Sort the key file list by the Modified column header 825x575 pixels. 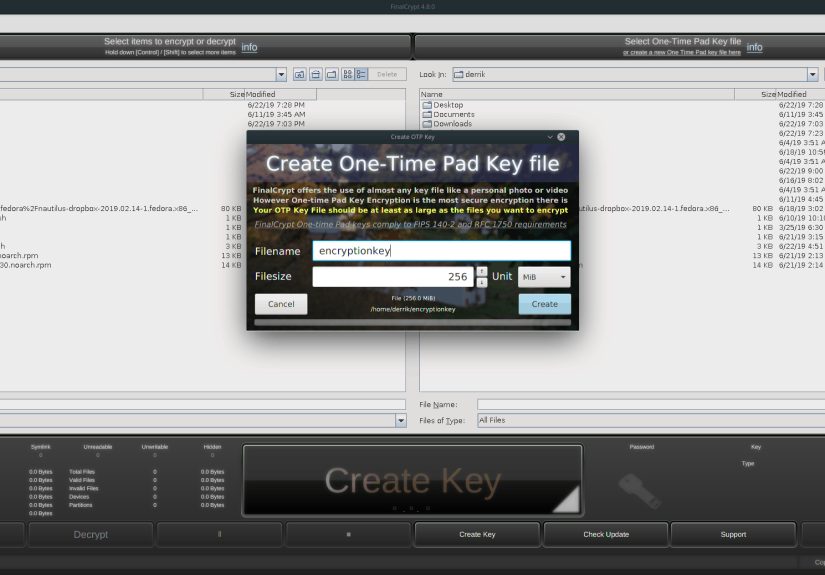(x=801, y=94)
